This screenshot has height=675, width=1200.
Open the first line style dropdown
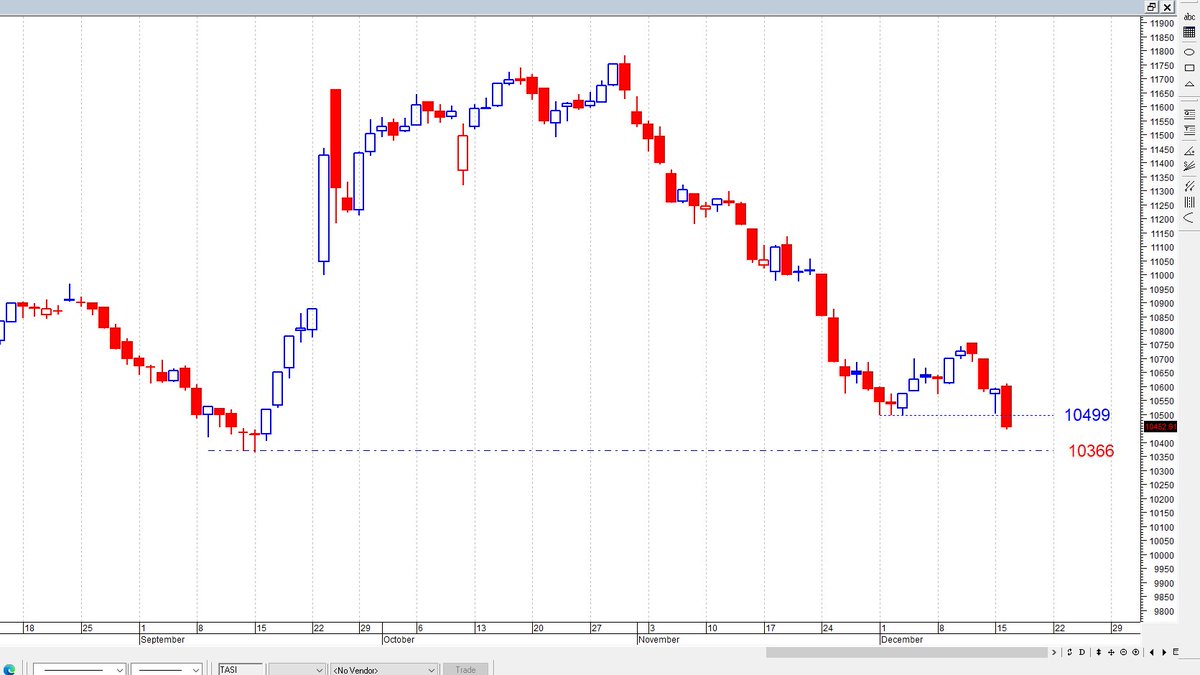tap(80, 669)
